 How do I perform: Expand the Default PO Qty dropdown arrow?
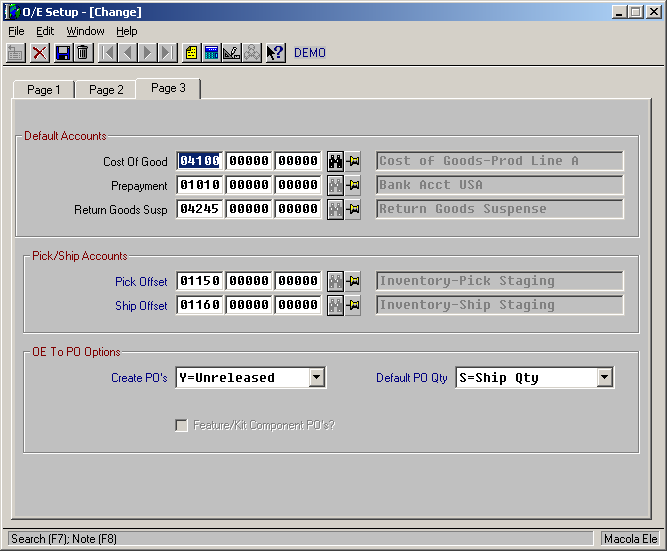pyautogui.click(x=604, y=377)
